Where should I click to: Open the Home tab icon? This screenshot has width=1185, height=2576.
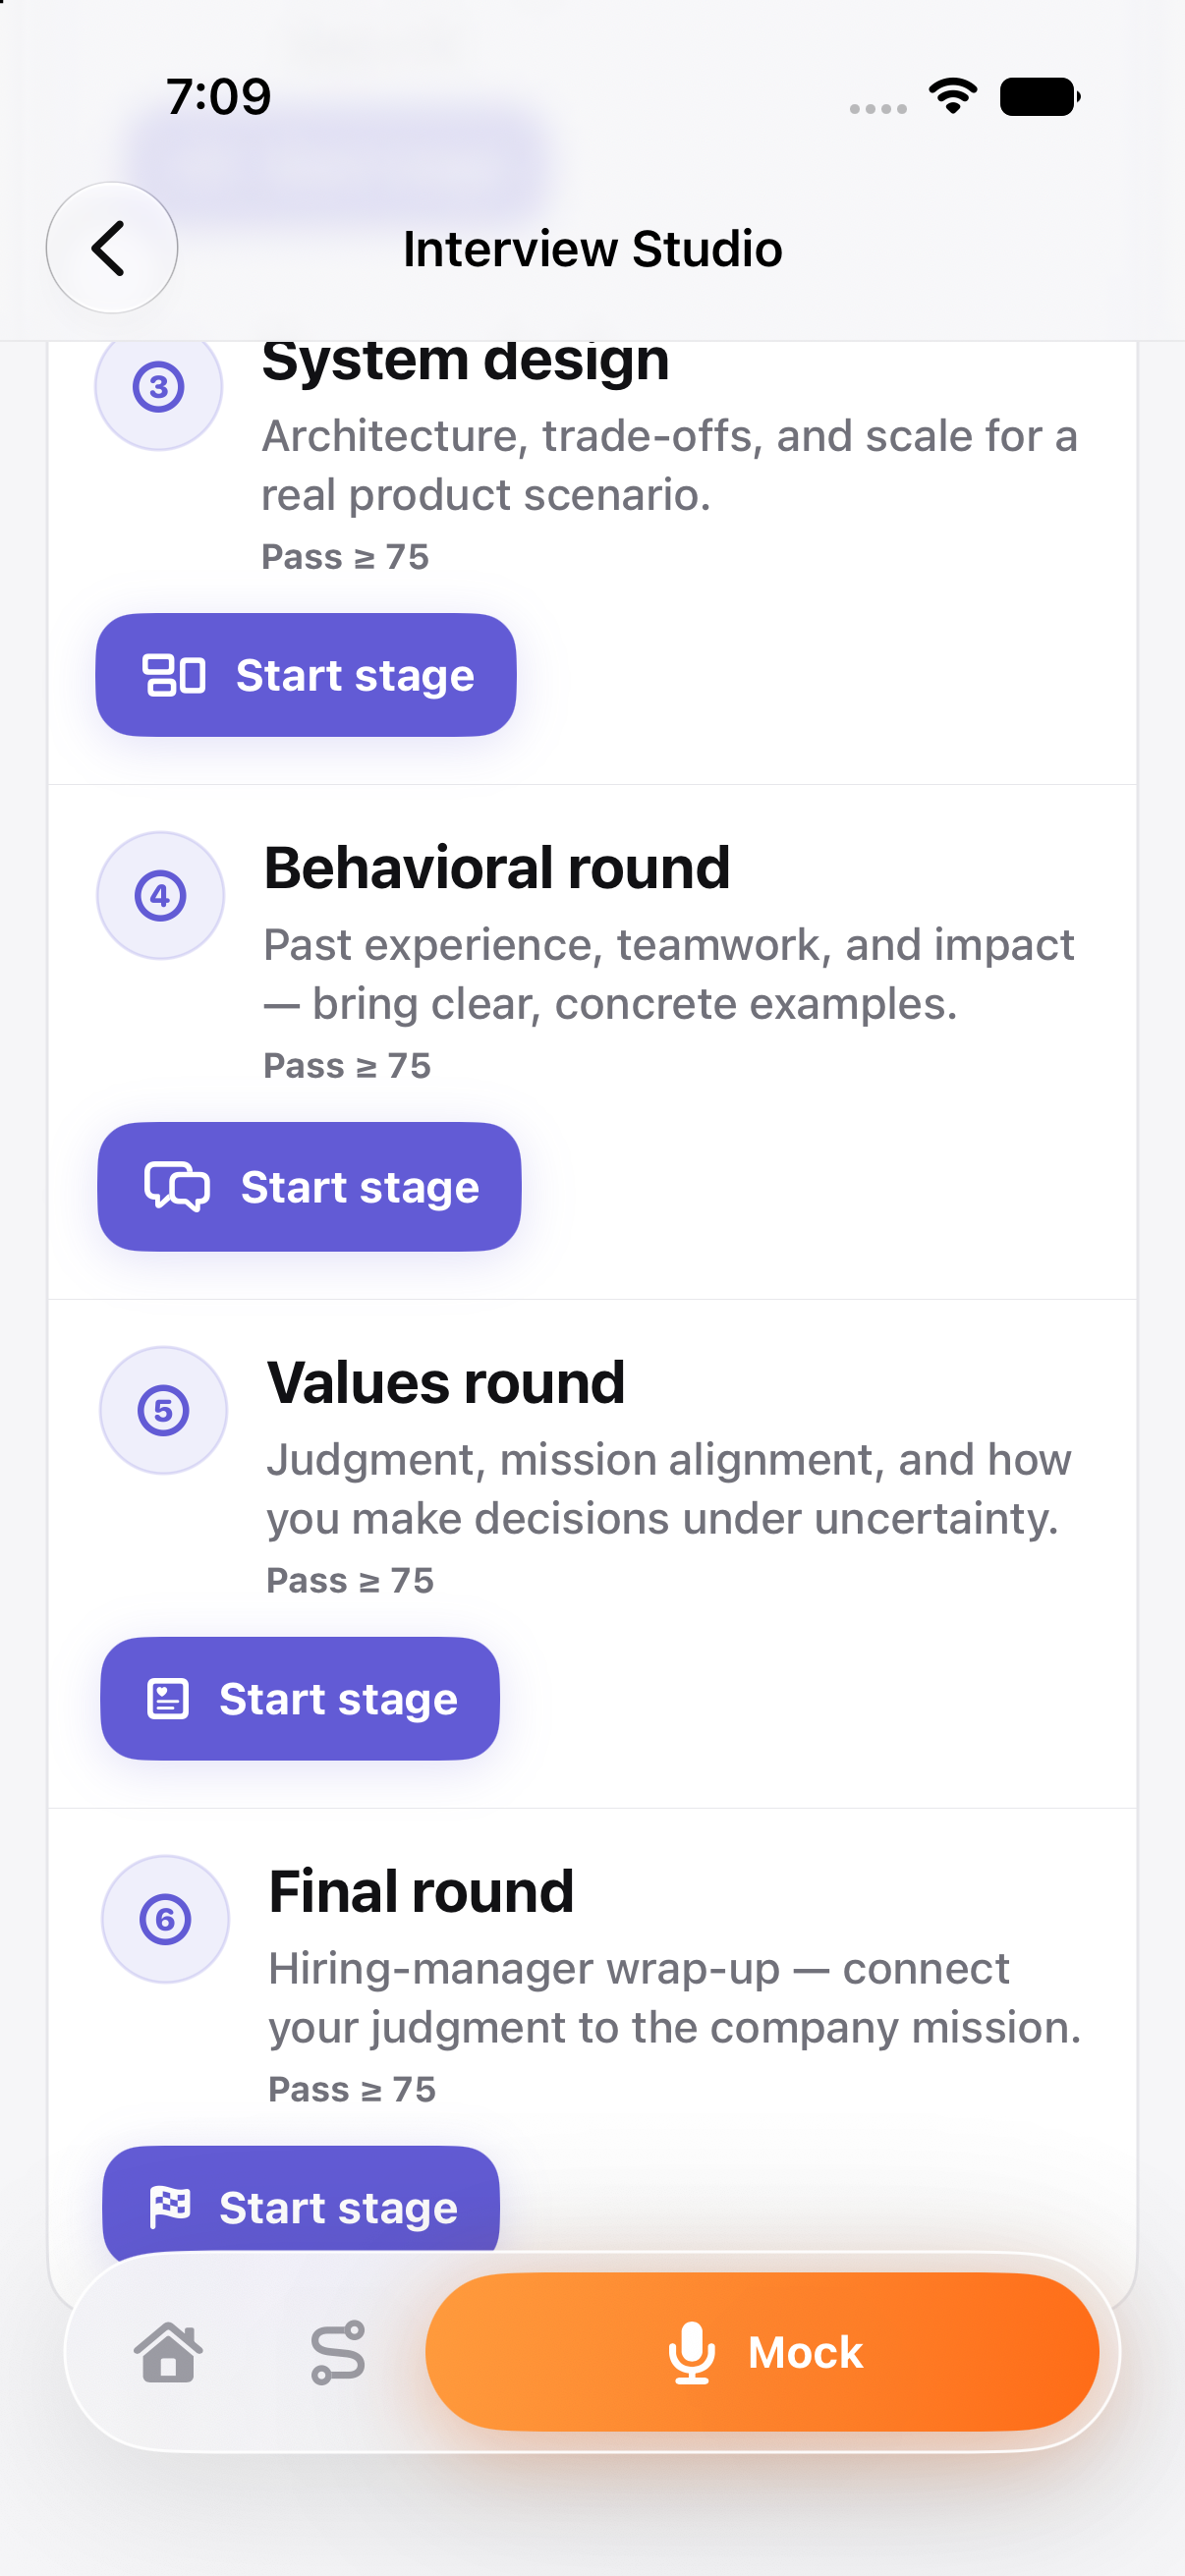point(168,2352)
